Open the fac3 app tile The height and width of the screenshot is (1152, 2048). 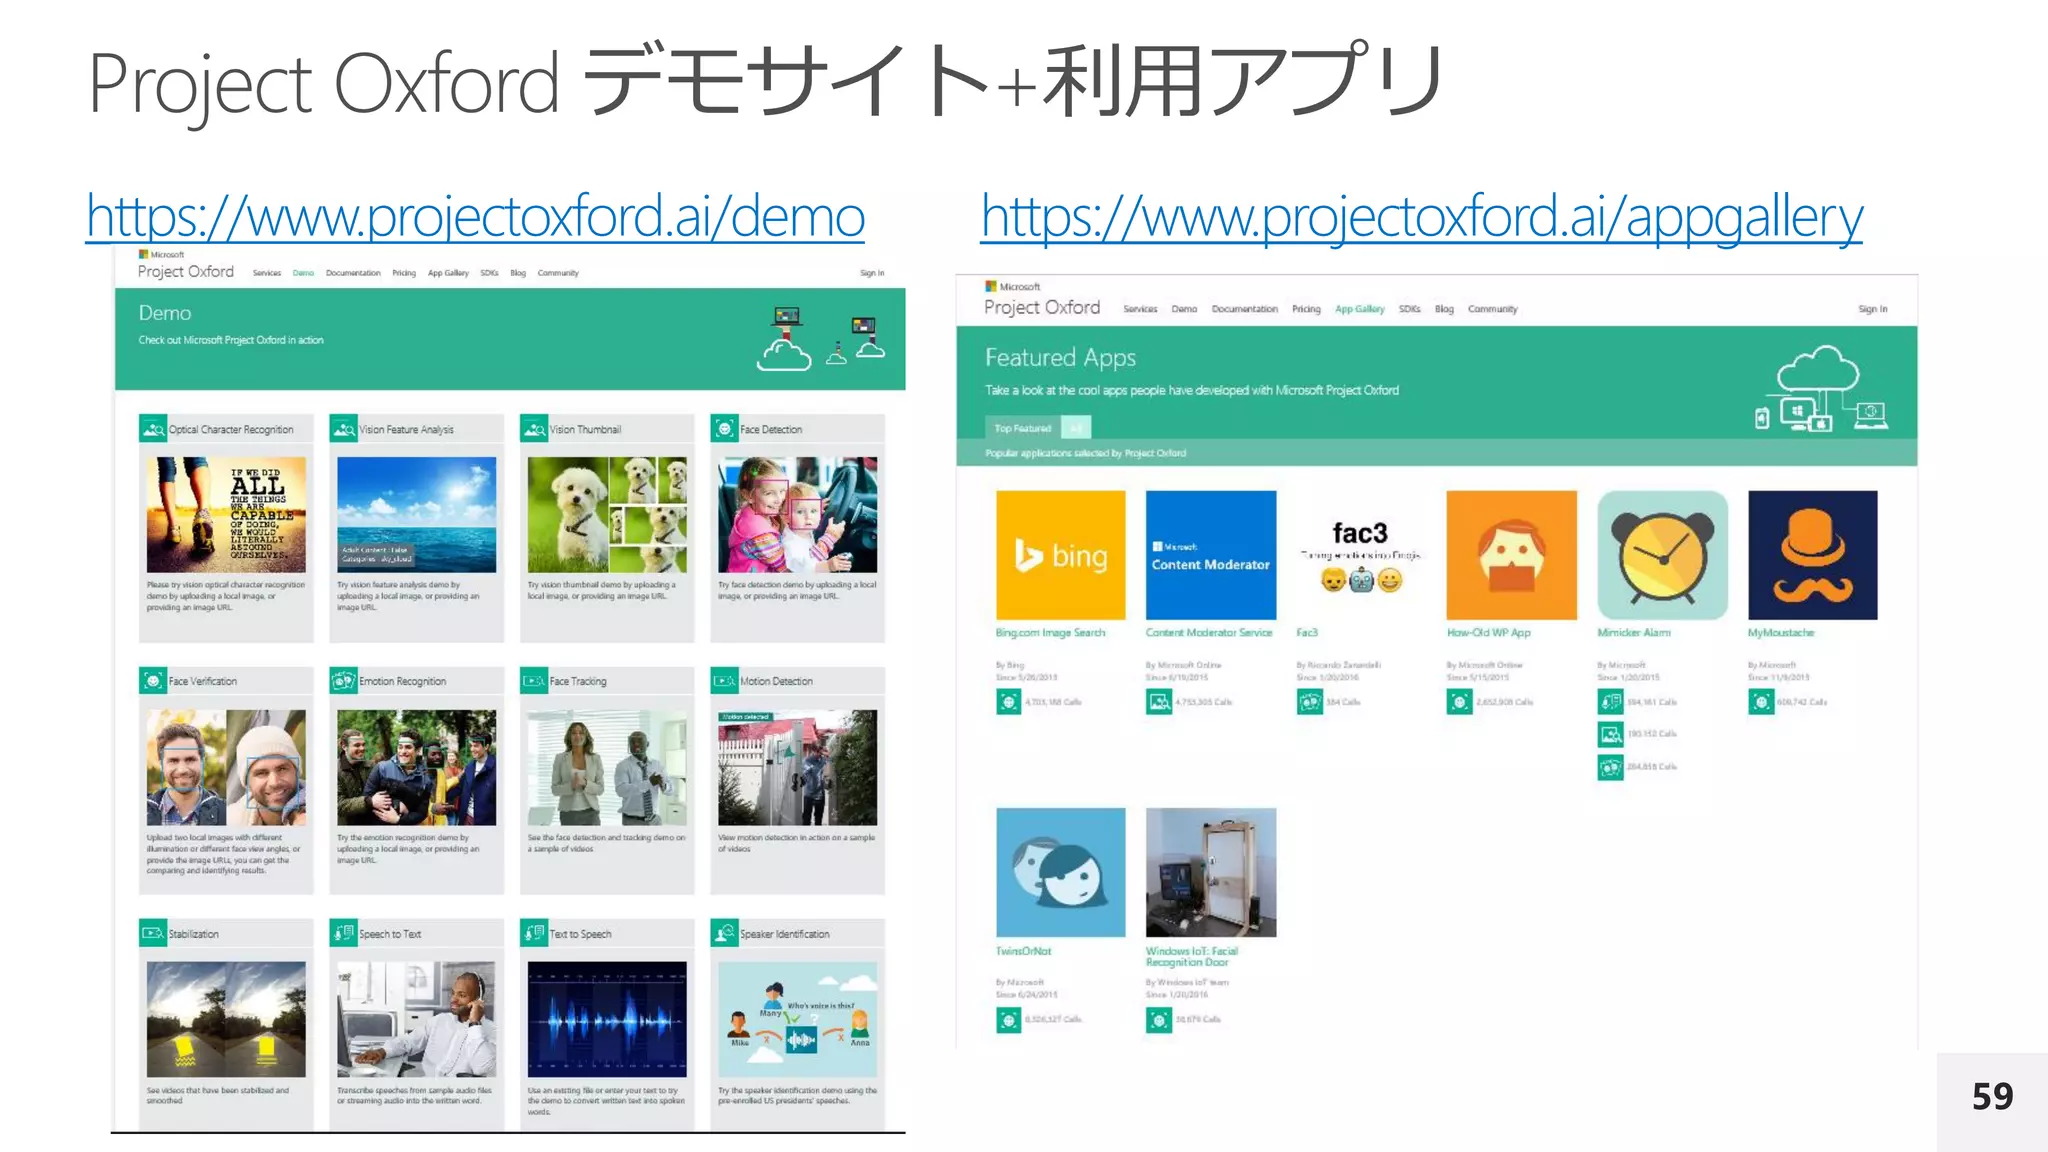point(1361,555)
